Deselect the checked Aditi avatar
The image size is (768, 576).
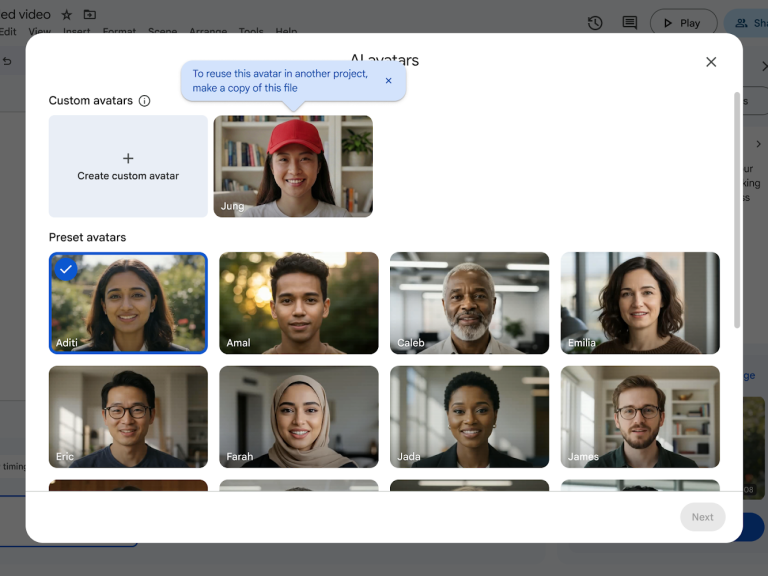coord(128,303)
